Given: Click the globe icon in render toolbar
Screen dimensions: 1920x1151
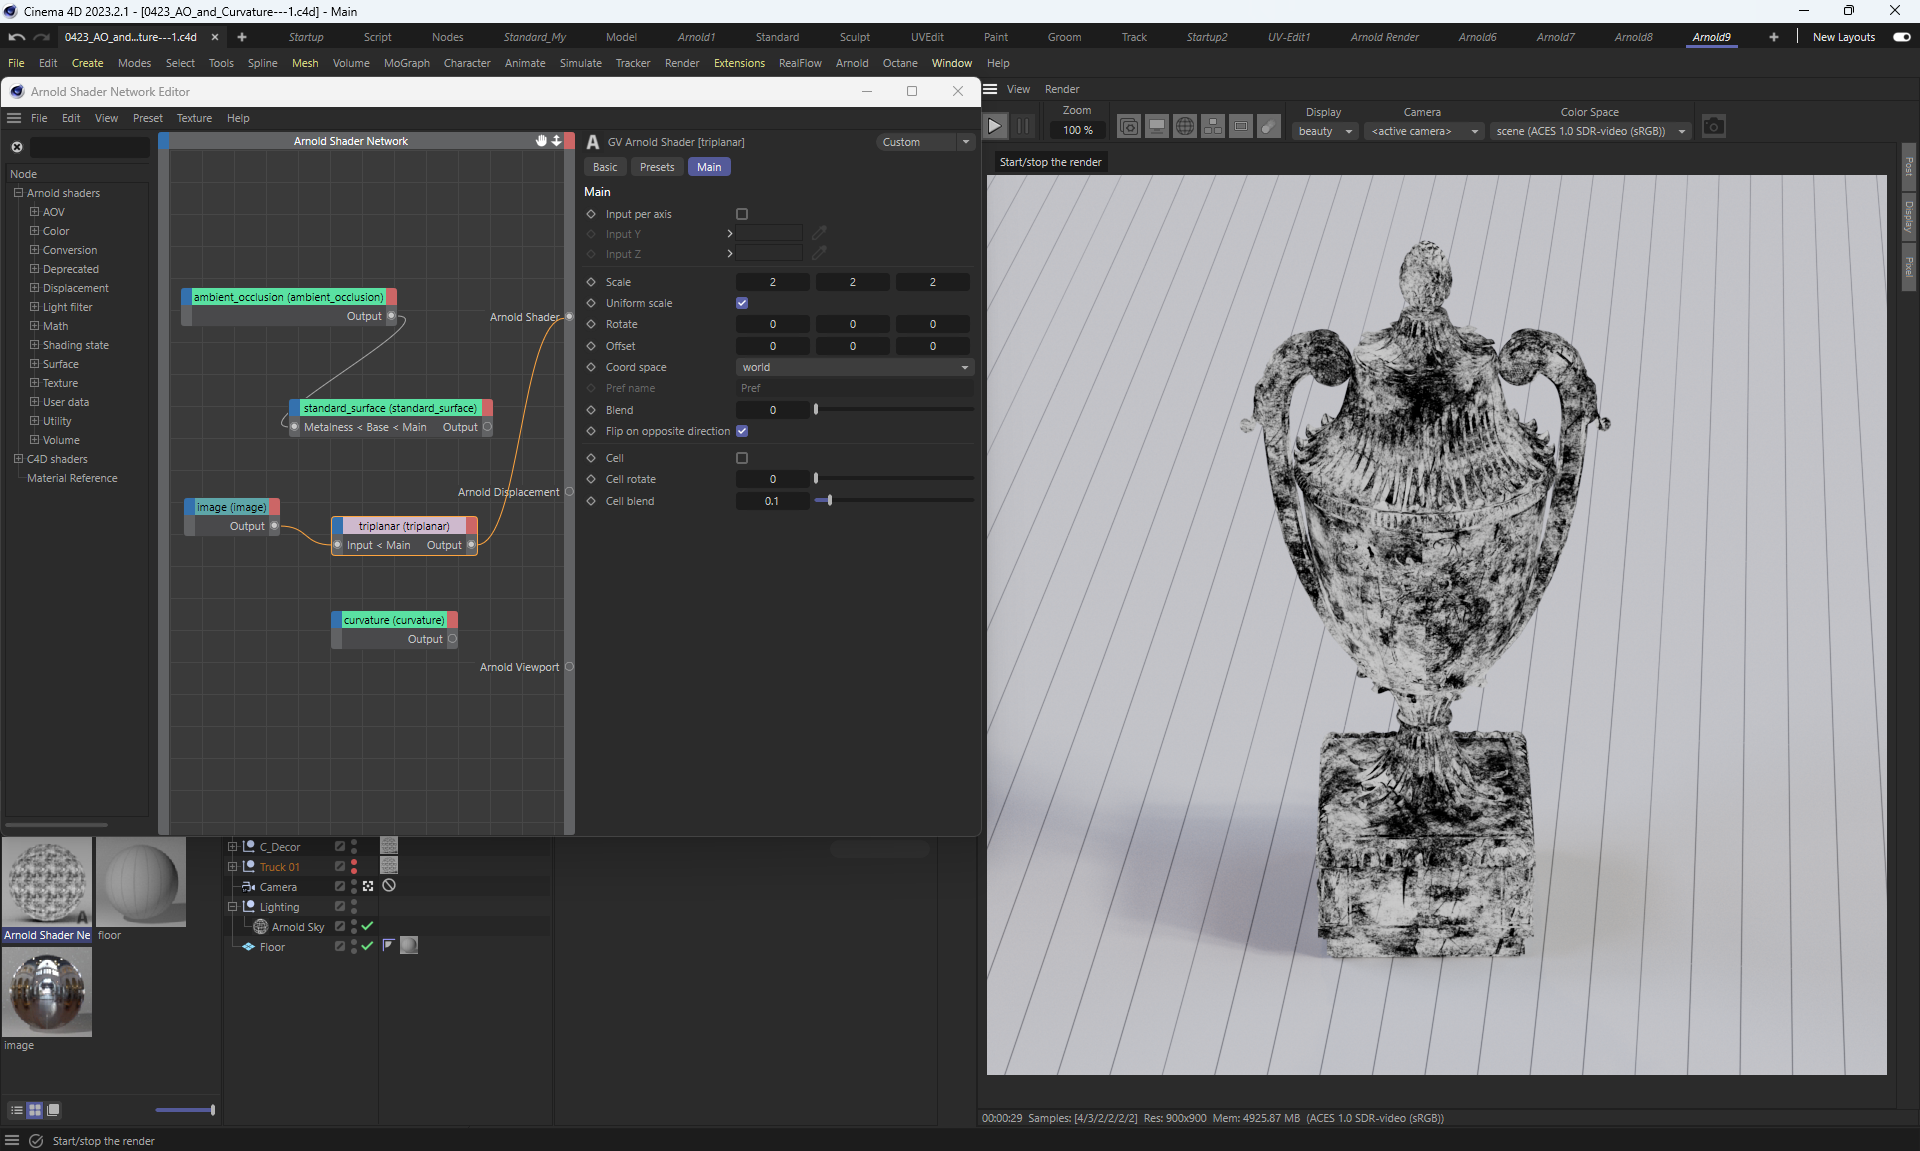Looking at the screenshot, I should point(1184,127).
